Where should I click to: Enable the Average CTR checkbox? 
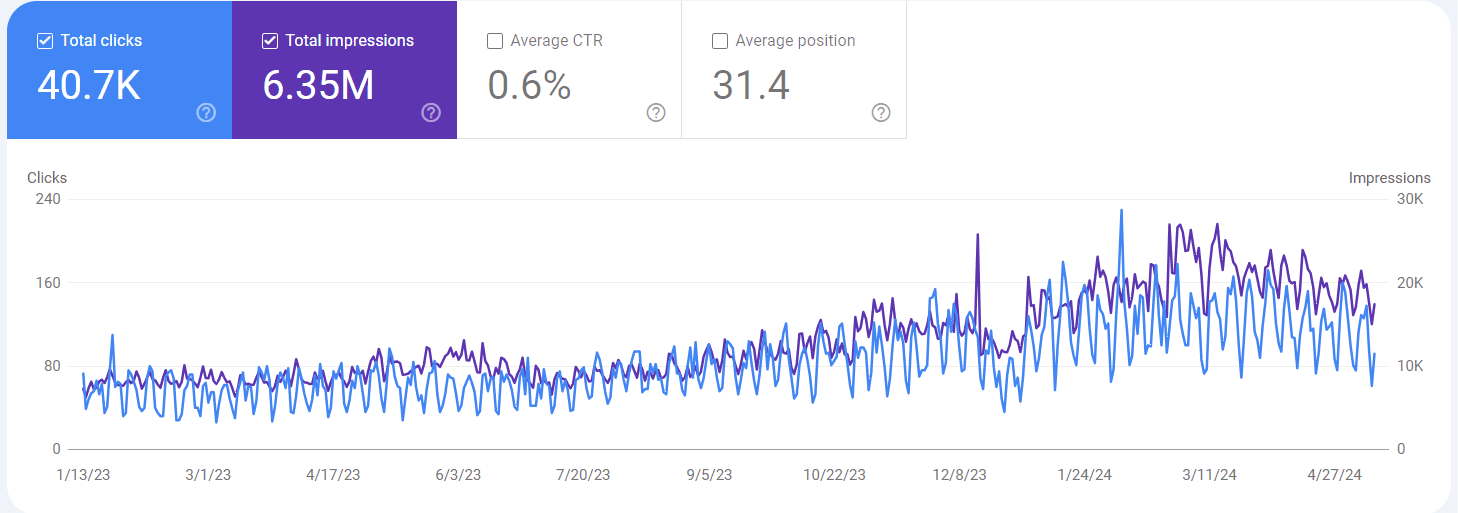[x=495, y=41]
